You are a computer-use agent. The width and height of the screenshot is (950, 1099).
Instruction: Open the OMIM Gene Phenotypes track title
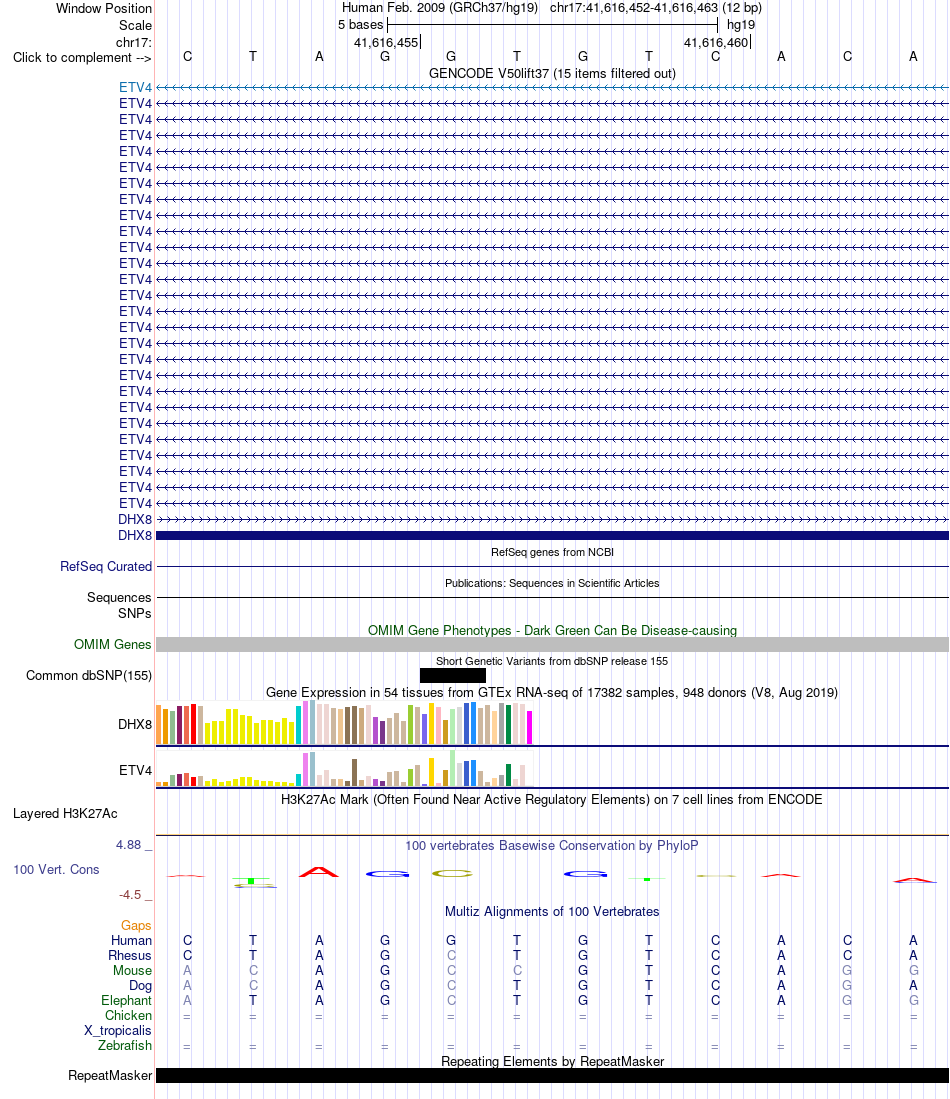[x=552, y=630]
